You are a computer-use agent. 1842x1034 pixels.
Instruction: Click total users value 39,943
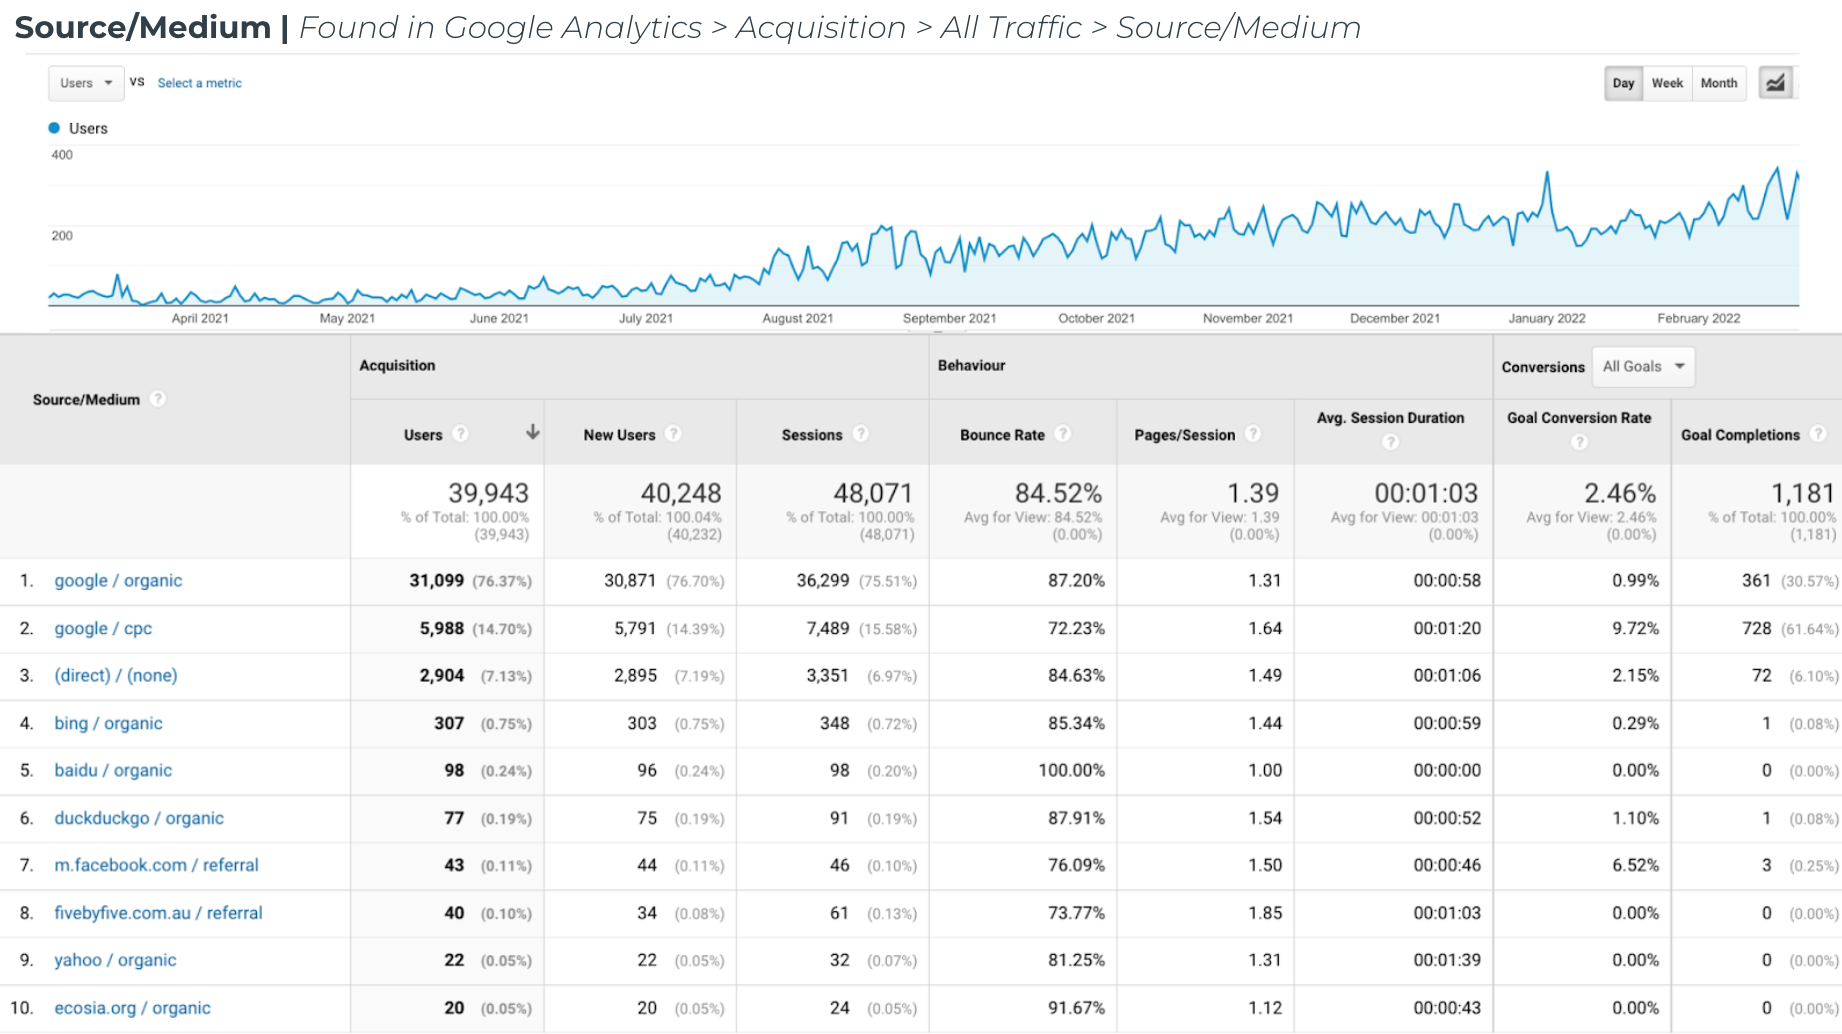(x=488, y=493)
